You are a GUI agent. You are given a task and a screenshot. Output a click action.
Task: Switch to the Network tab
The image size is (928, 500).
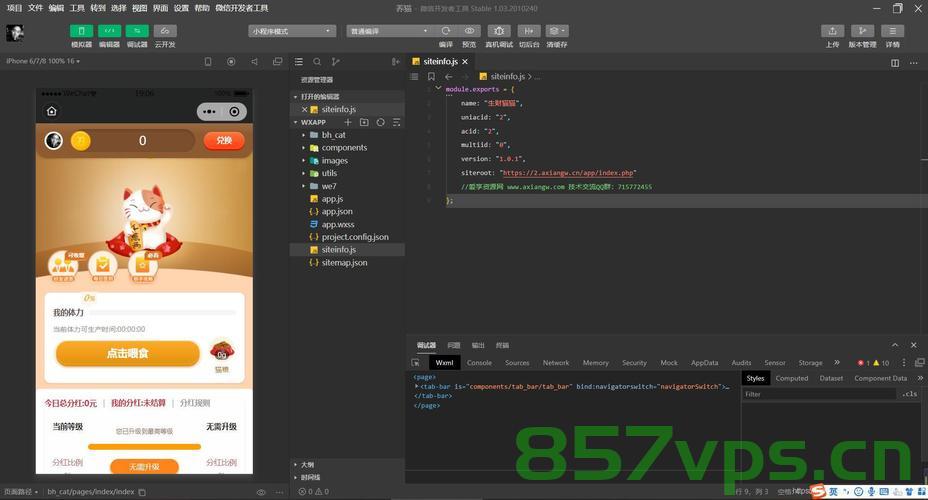[x=556, y=363]
